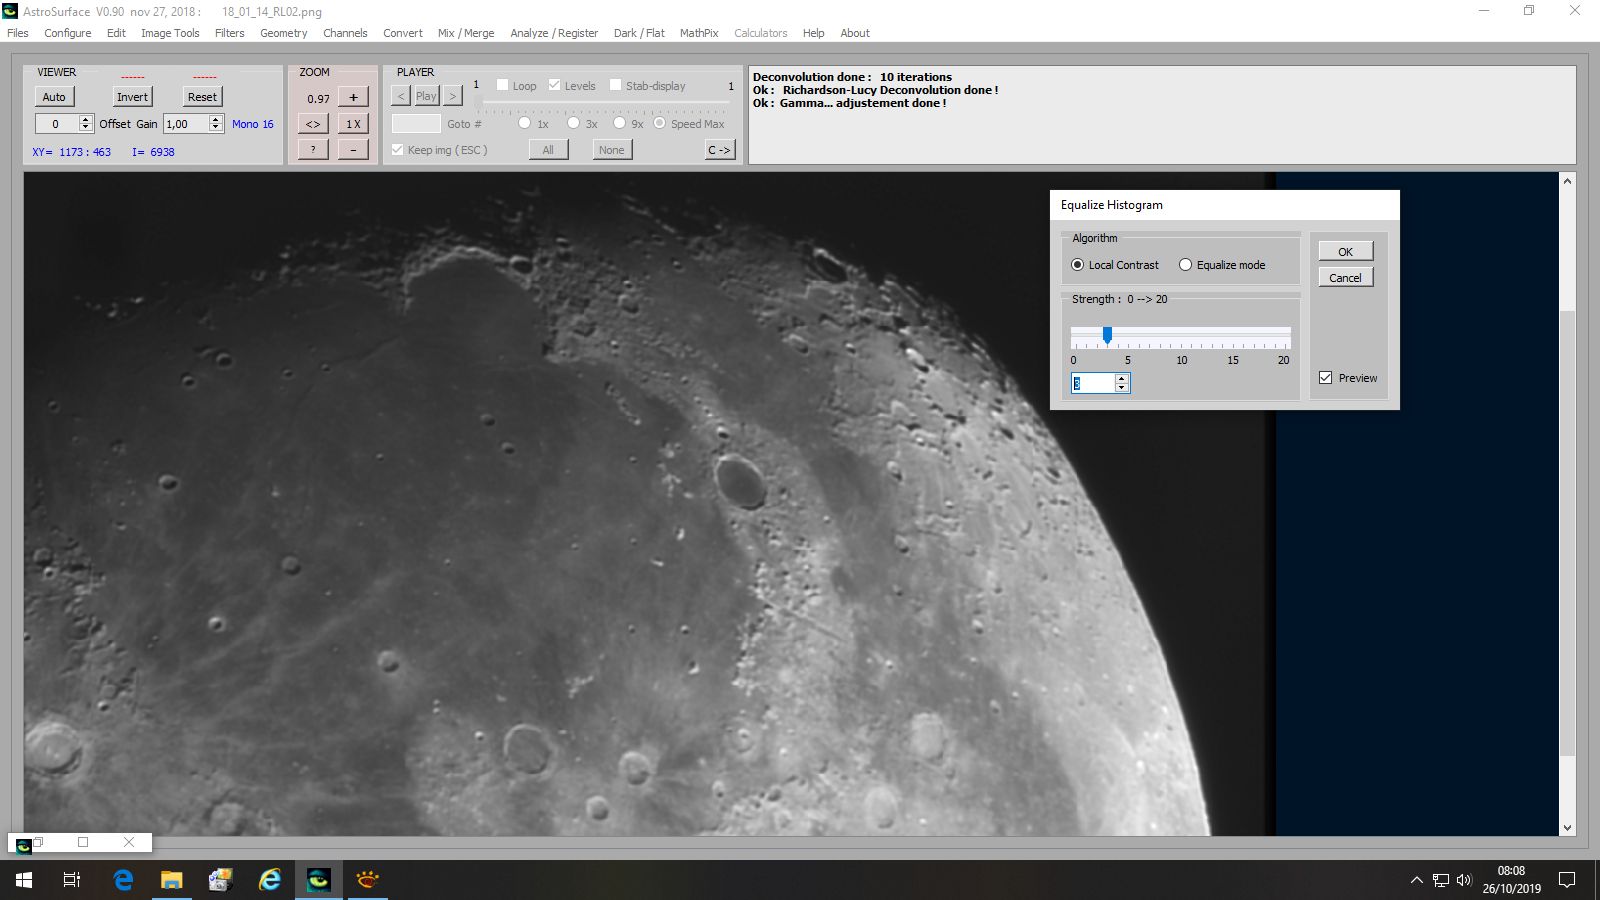Click the player next frame arrow
1600x900 pixels.
453,96
